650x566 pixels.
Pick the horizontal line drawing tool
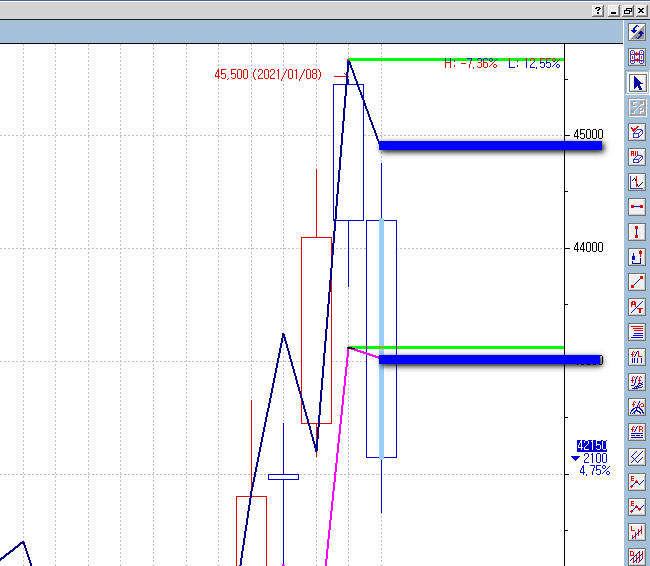point(637,207)
